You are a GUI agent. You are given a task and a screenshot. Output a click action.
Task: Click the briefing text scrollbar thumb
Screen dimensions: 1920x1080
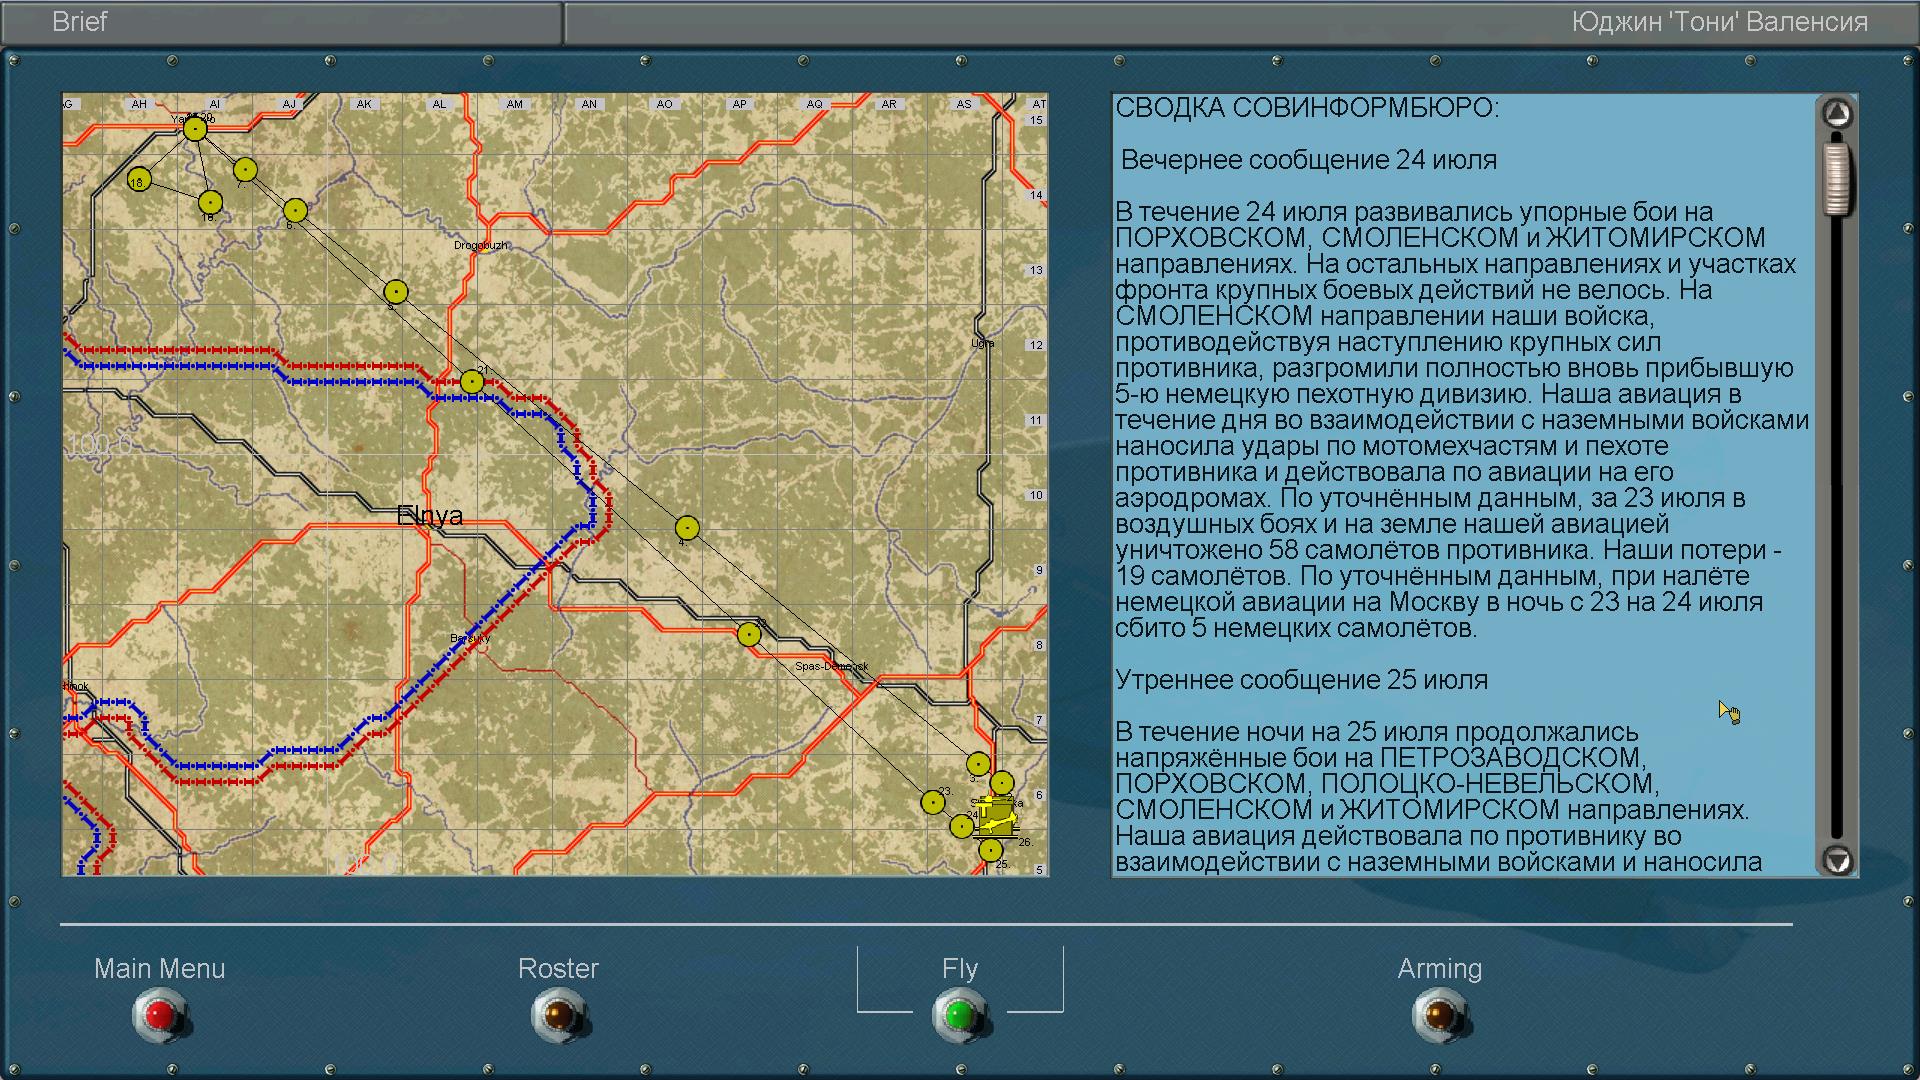(1837, 180)
